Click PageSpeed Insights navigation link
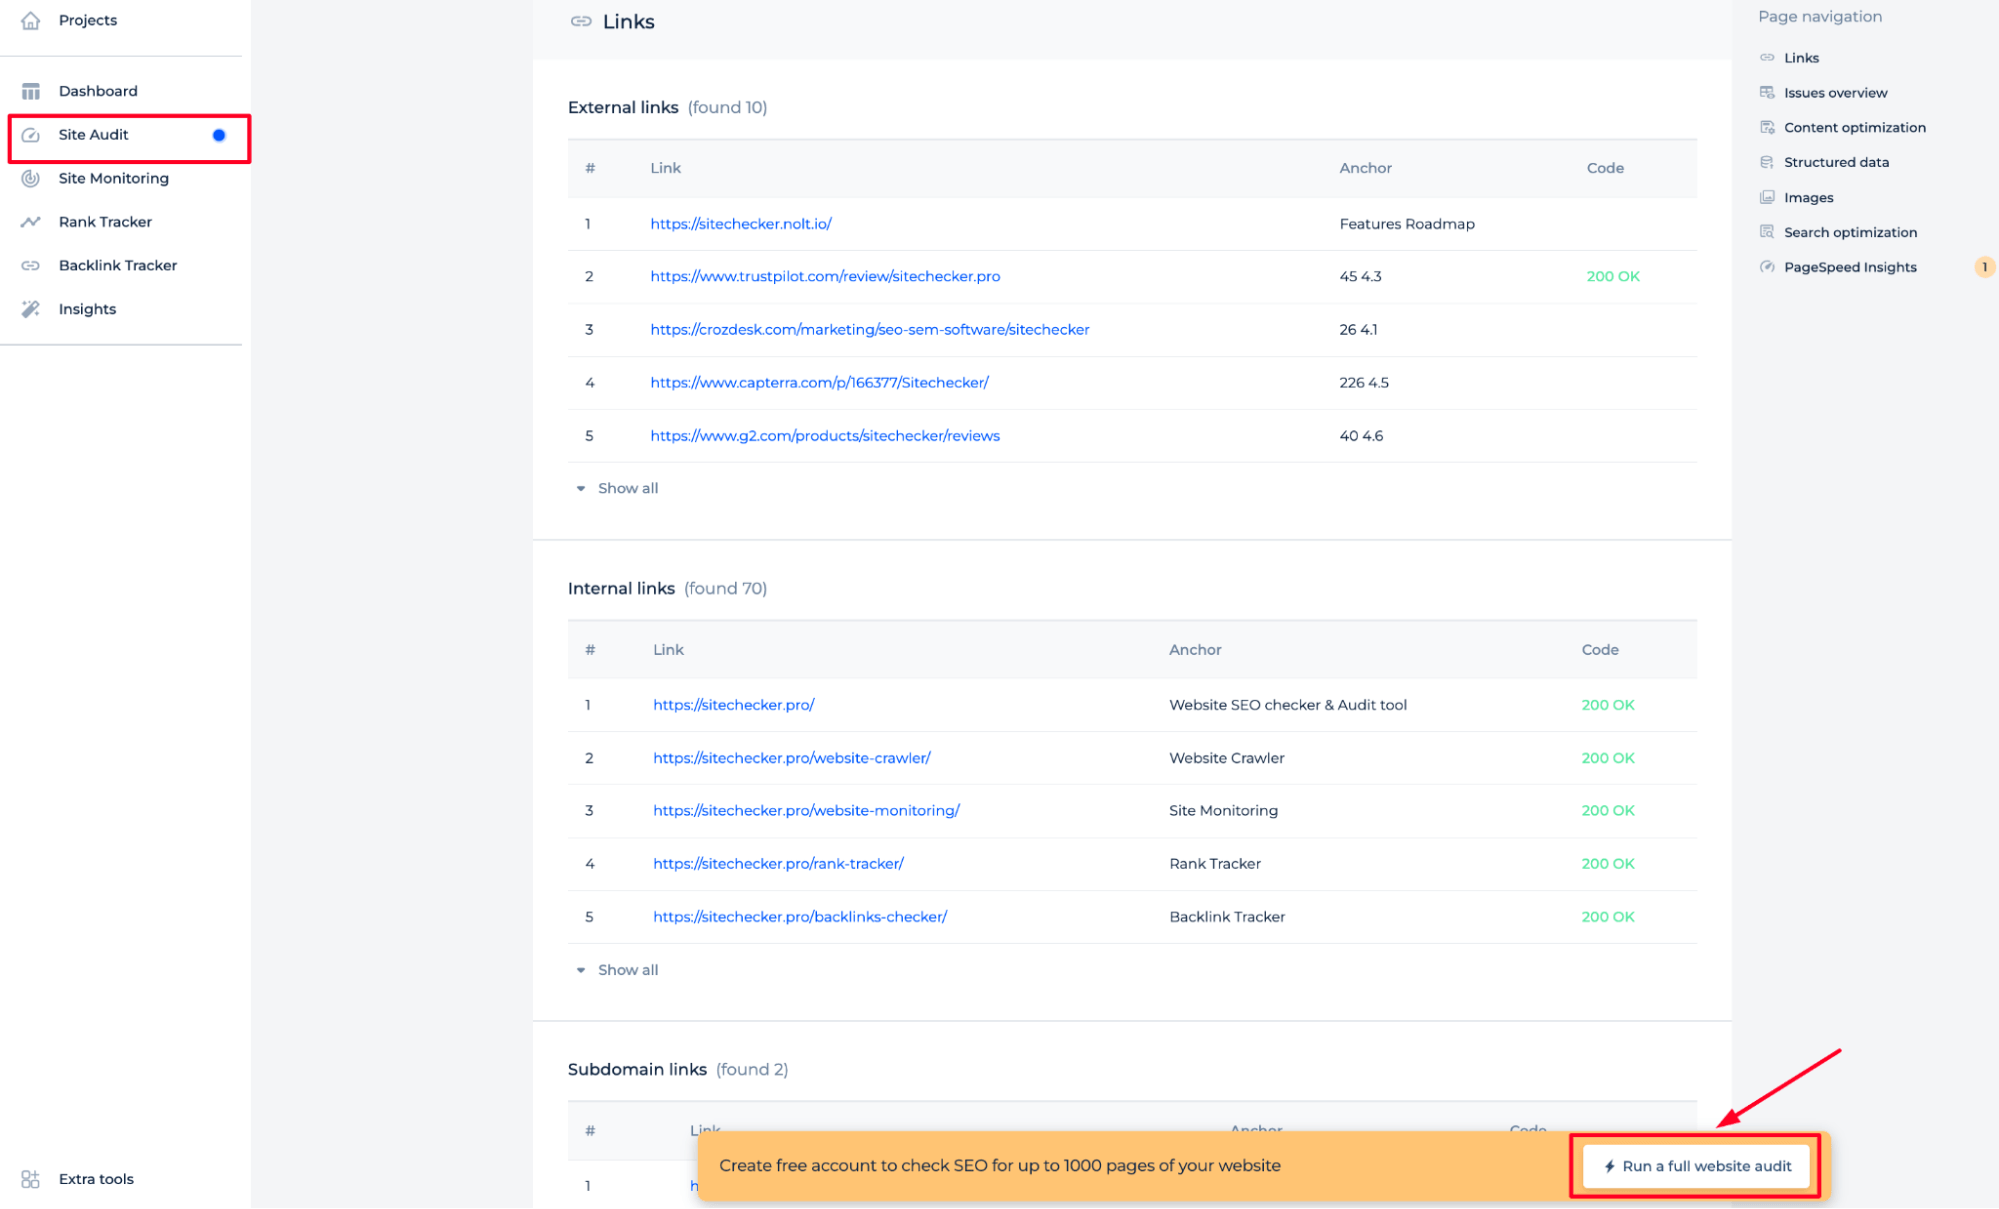 pos(1849,267)
